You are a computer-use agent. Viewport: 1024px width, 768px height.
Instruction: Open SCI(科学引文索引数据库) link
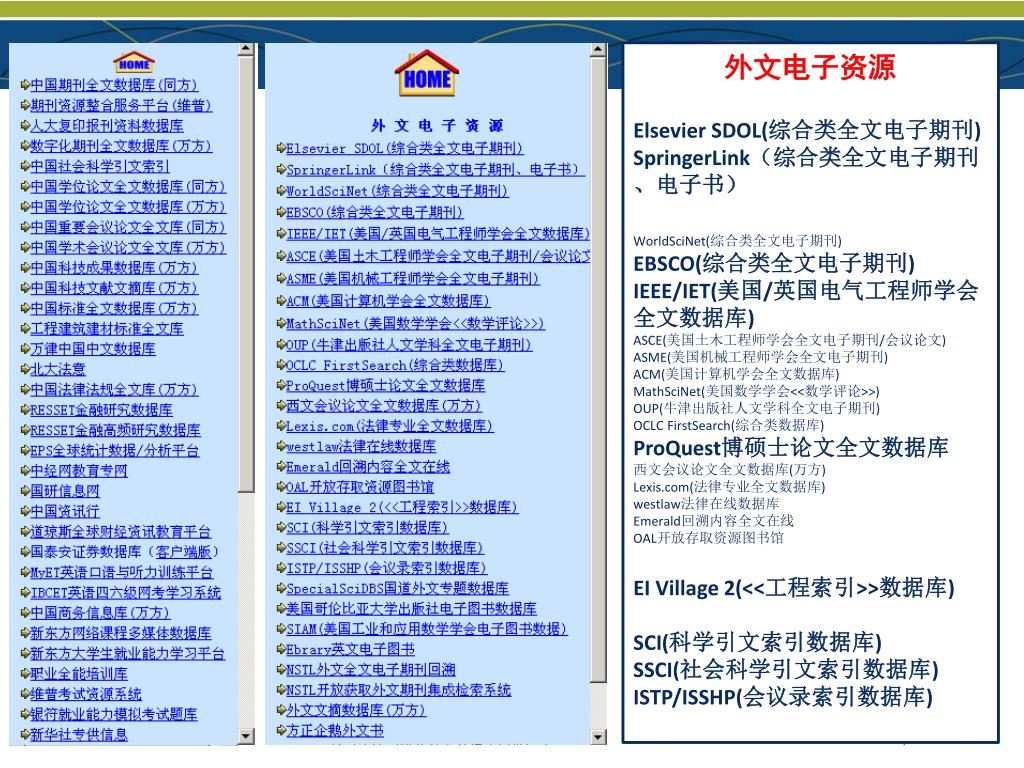point(368,527)
